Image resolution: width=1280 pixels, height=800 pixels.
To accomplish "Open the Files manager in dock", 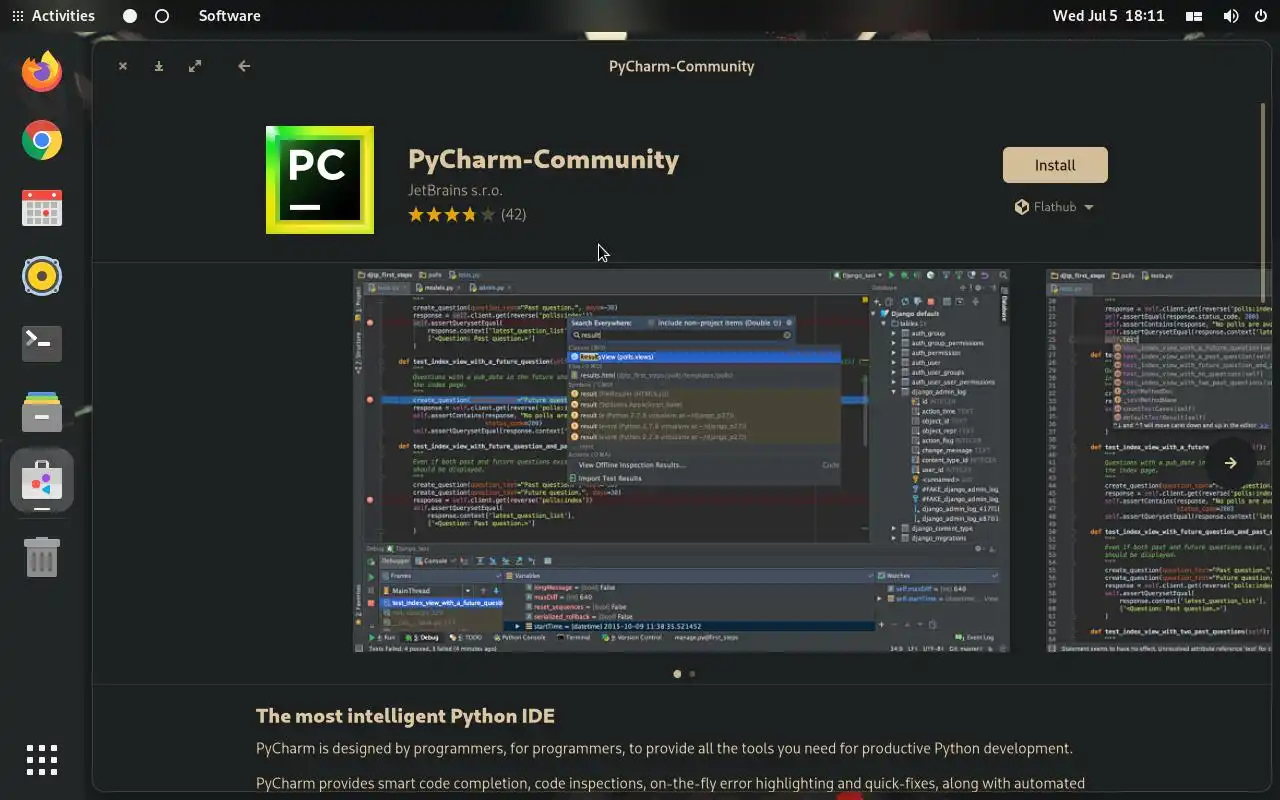I will [x=41, y=412].
